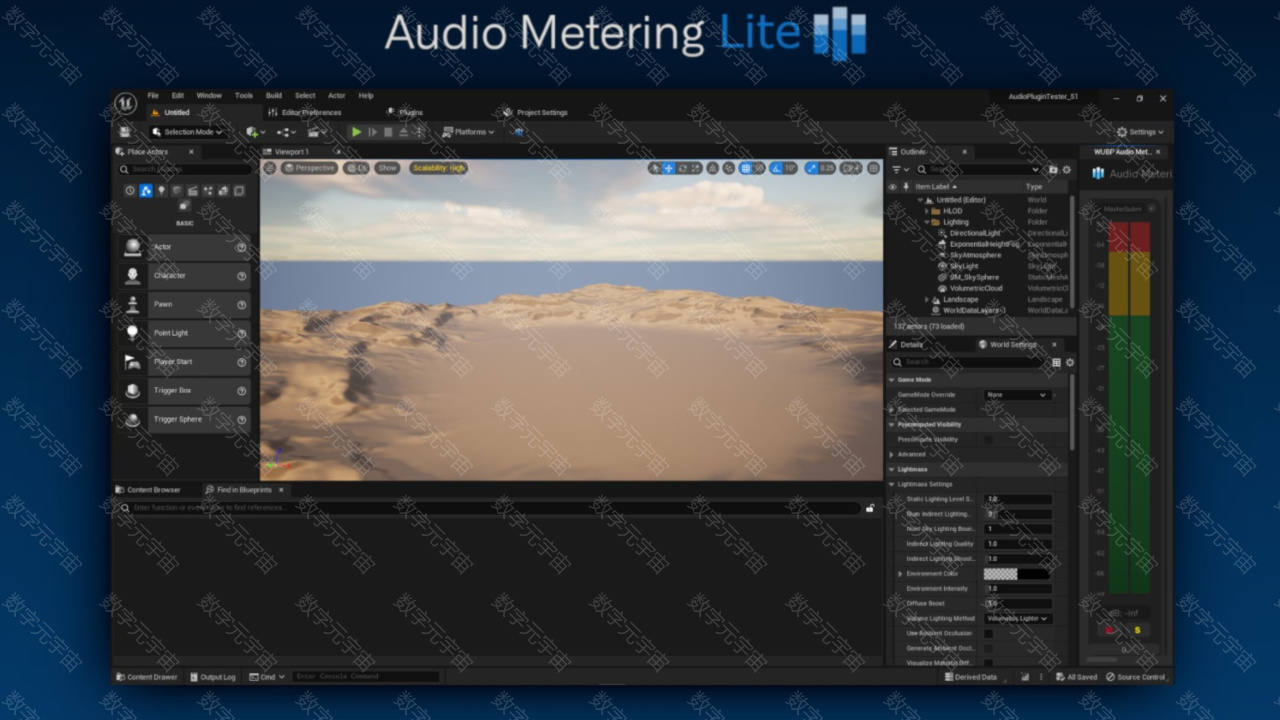Click Scalability: High button
The width and height of the screenshot is (1280, 720).
coord(438,168)
